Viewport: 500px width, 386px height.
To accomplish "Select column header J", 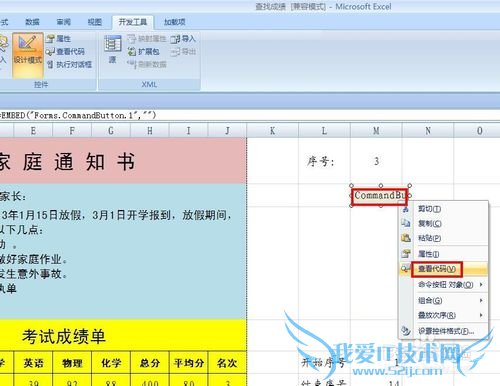I will pos(227,131).
